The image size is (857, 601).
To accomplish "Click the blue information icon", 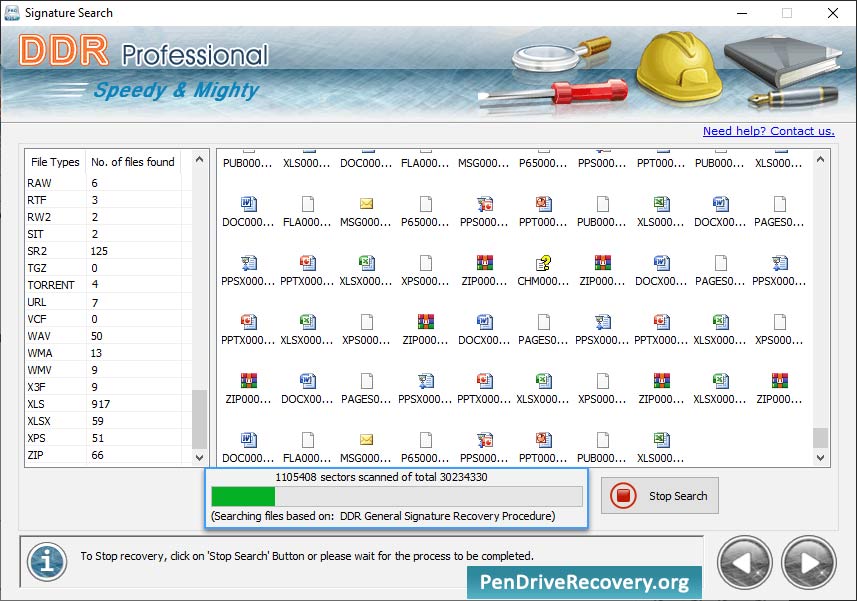I will (x=47, y=561).
